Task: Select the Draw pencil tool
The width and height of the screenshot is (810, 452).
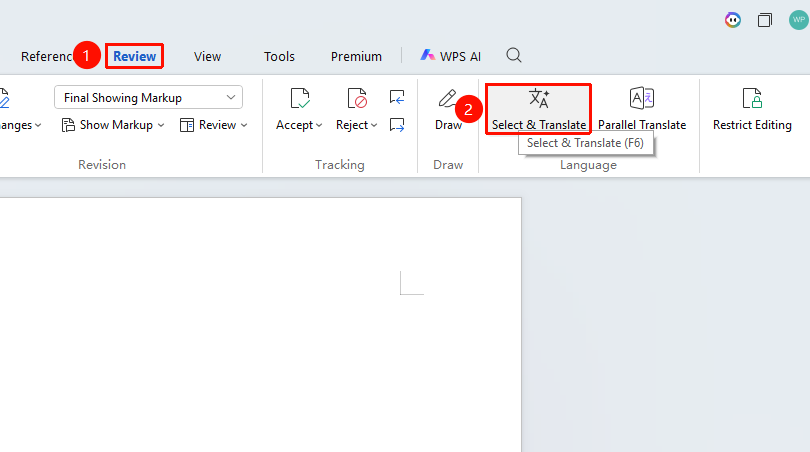Action: click(x=447, y=98)
